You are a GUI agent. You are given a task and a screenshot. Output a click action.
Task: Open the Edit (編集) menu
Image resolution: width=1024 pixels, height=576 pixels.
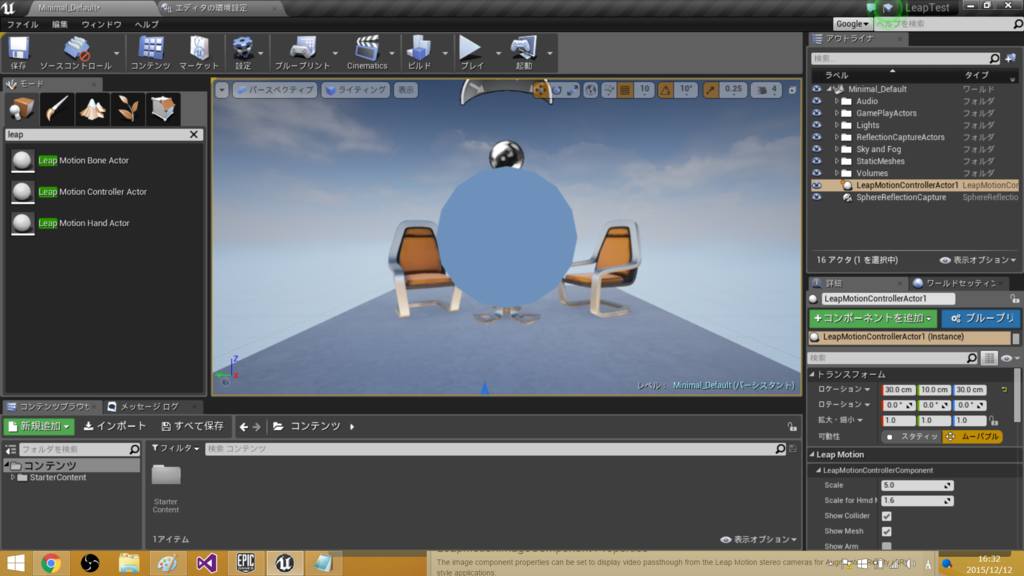[59, 24]
